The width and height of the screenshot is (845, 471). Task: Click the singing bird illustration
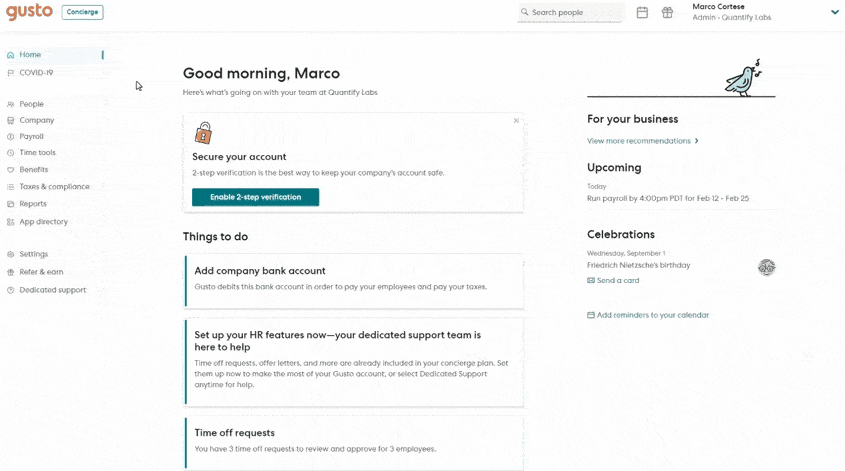pos(744,79)
